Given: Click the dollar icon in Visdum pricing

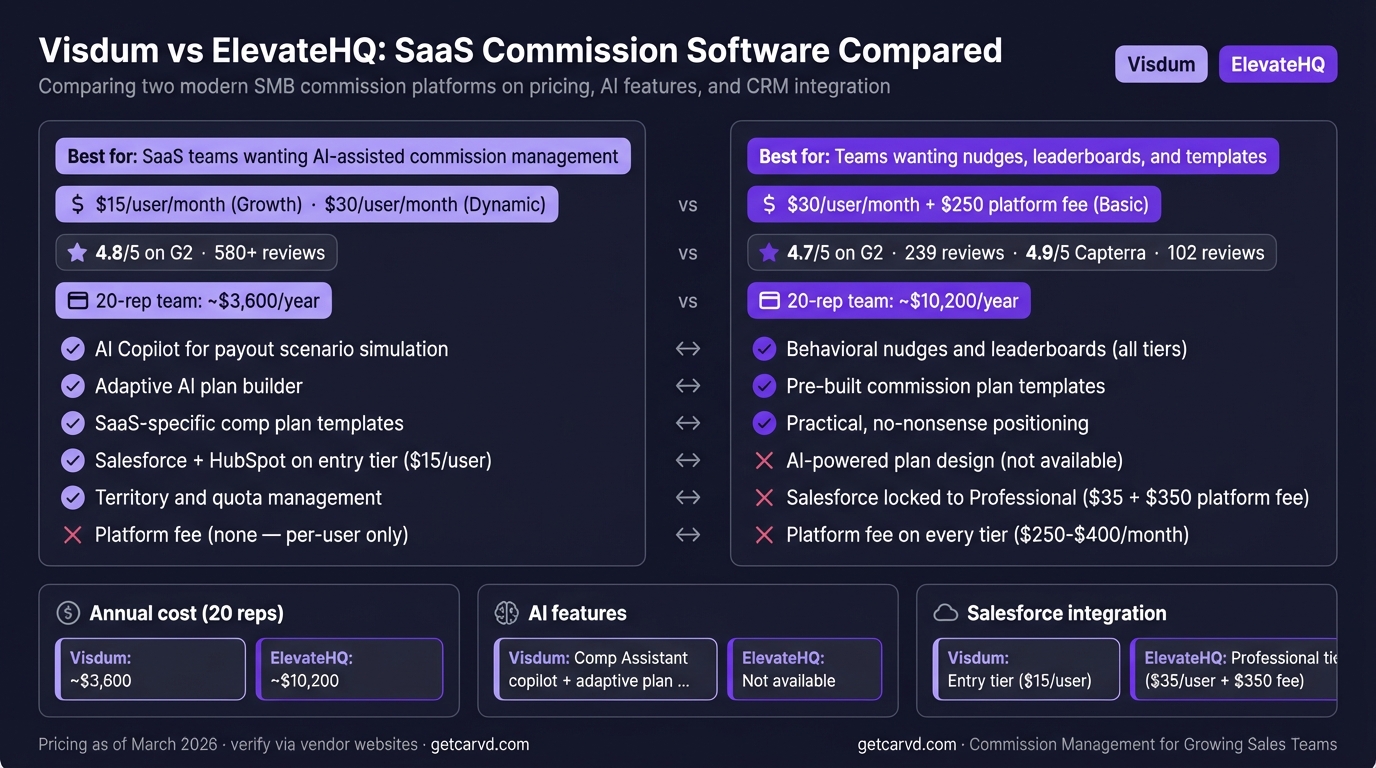Looking at the screenshot, I should click(77, 205).
